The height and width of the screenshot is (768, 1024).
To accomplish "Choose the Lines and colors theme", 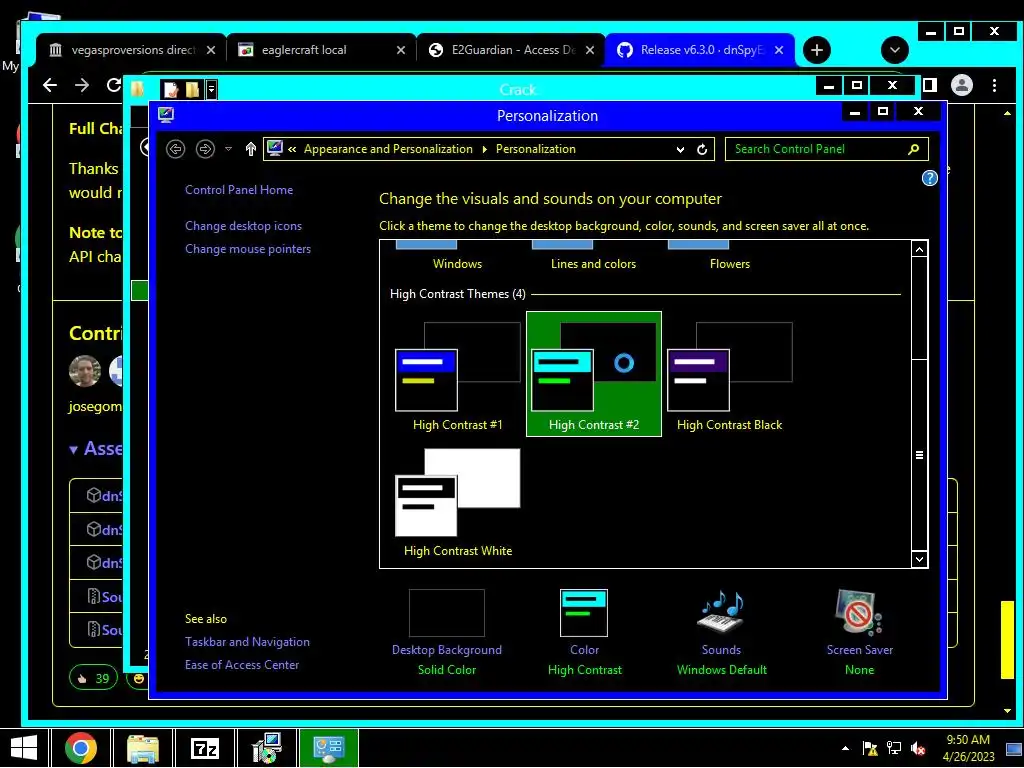I will [x=593, y=256].
